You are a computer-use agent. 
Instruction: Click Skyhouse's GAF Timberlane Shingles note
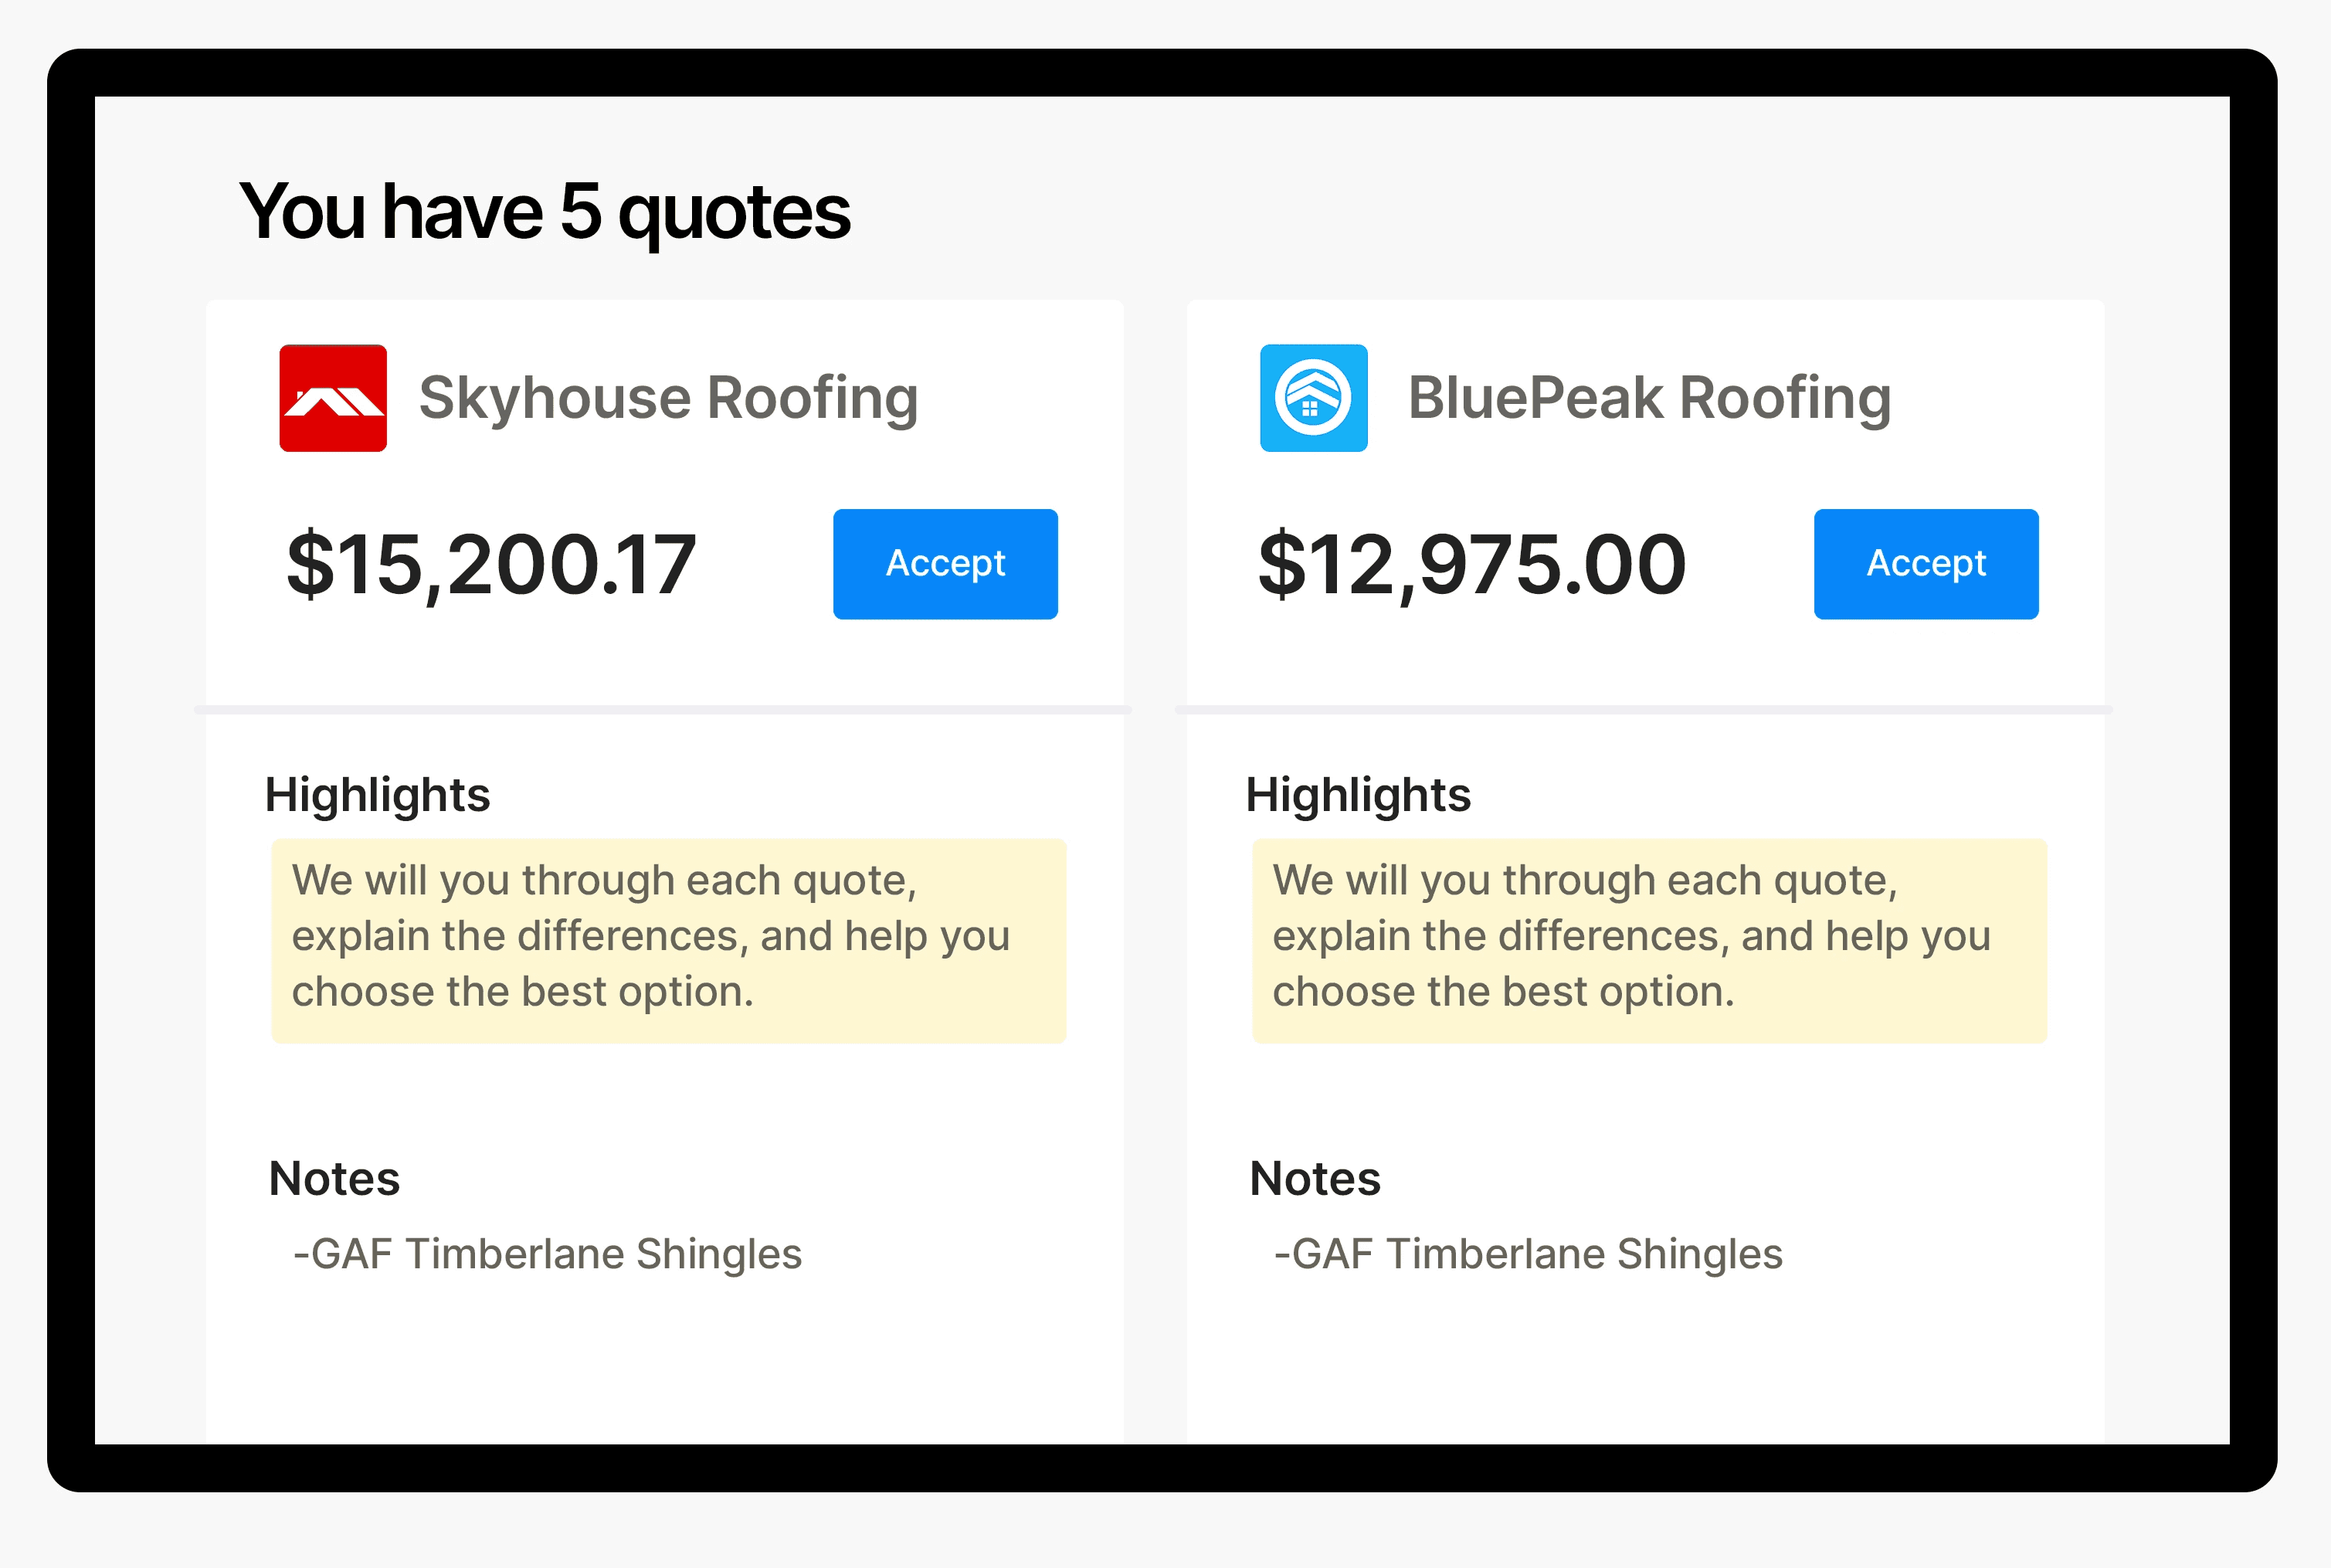tap(547, 1254)
